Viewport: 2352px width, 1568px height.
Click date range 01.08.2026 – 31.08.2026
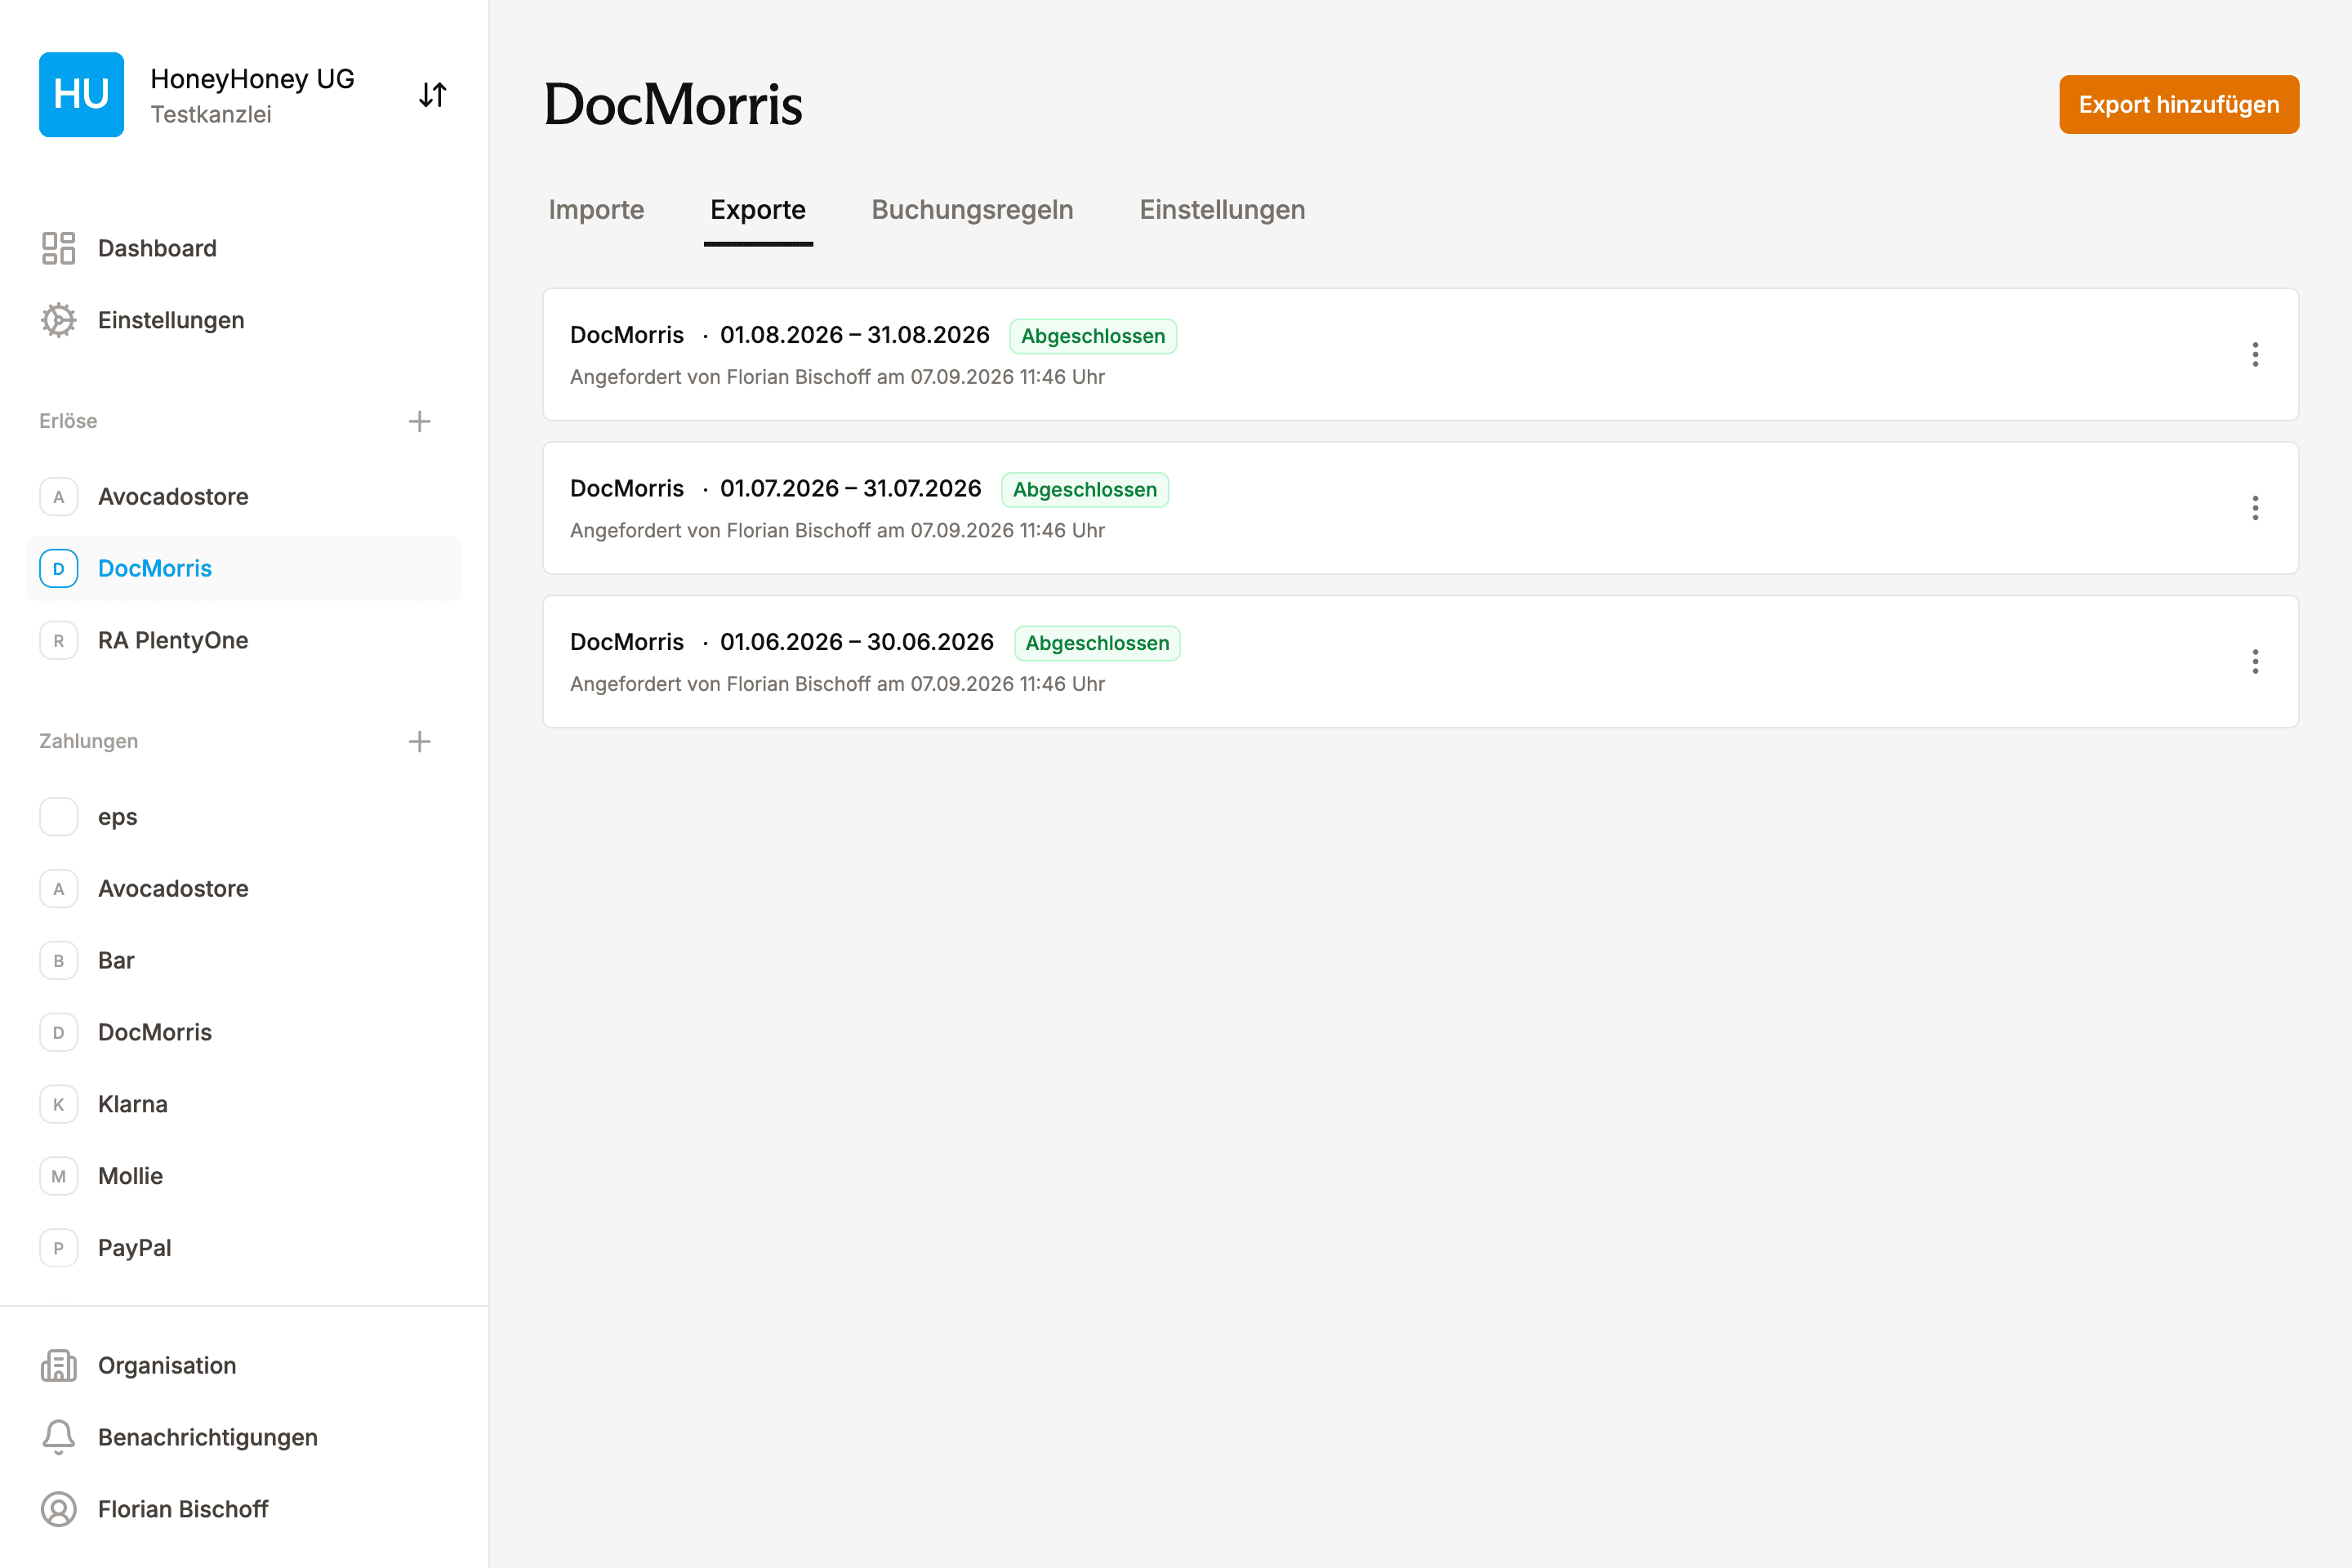tap(855, 335)
